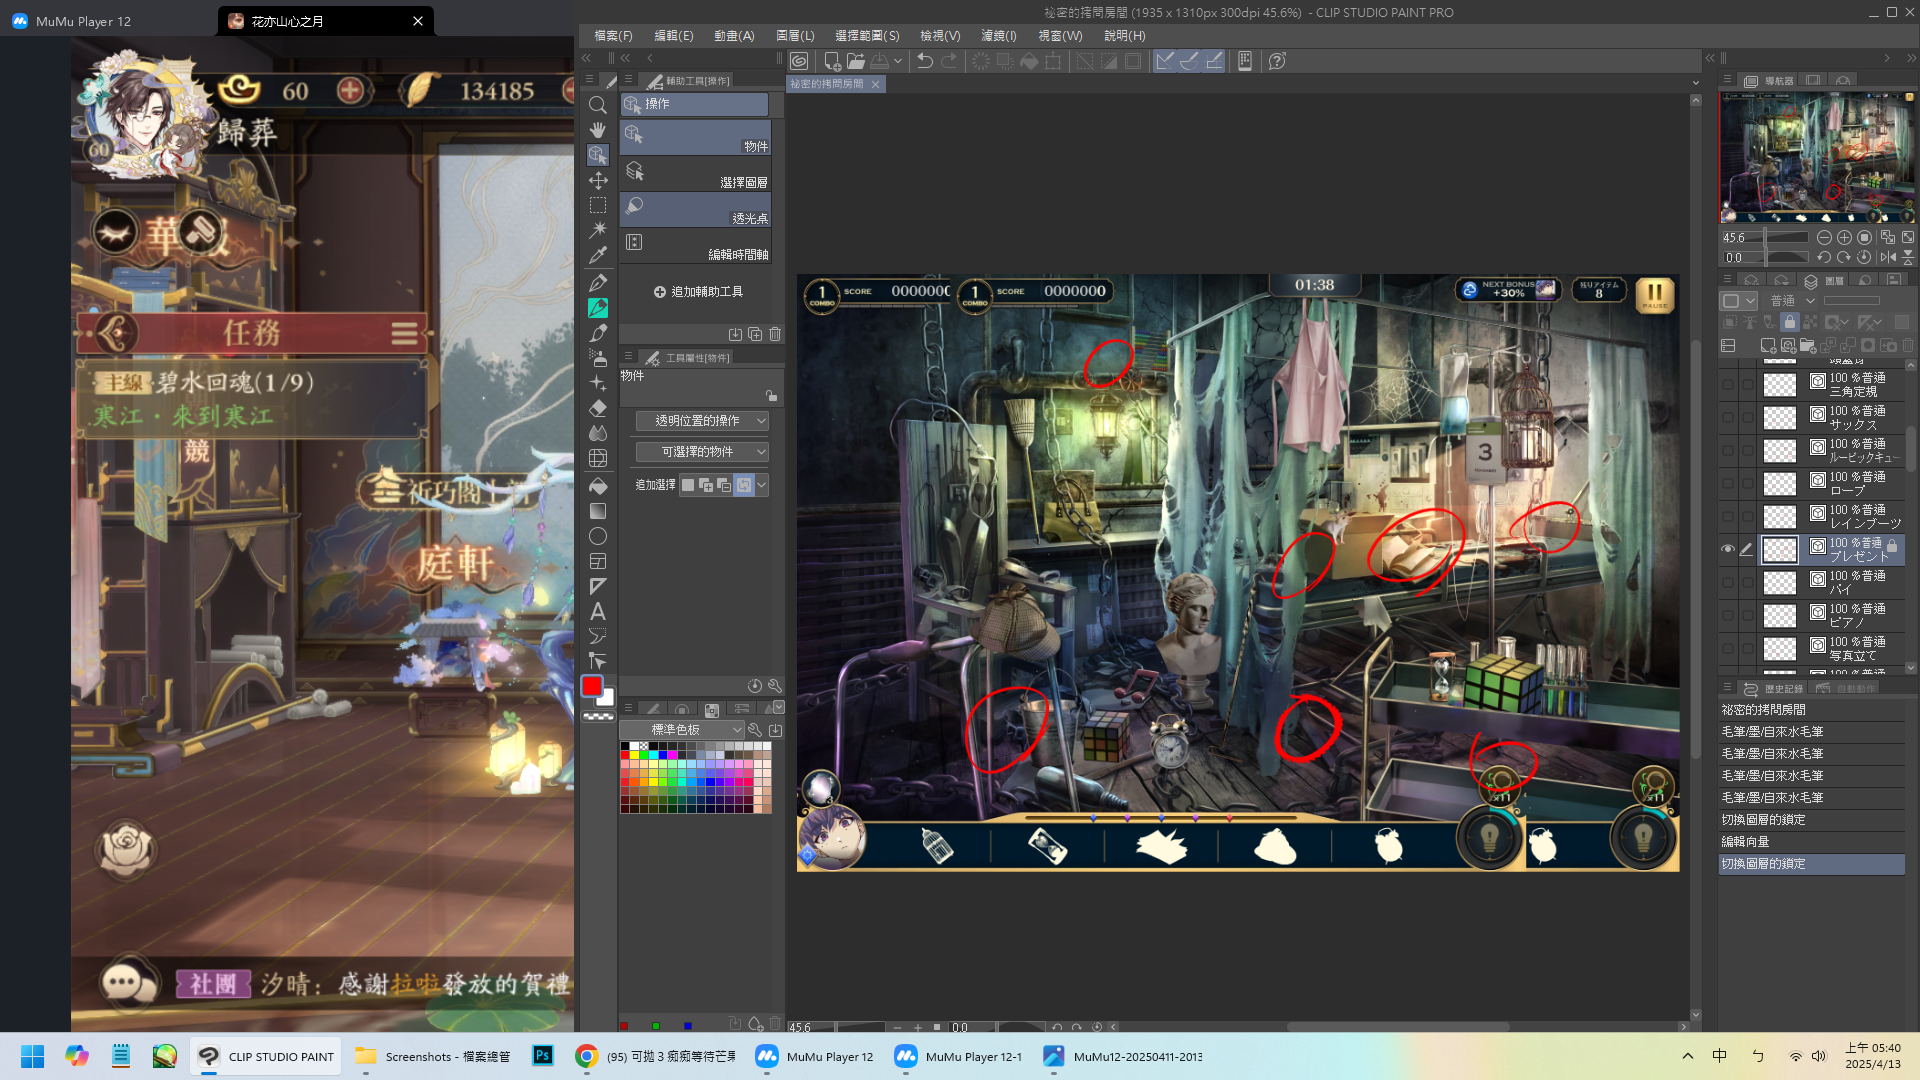
Task: Click the Fill bucket tool
Action: coord(598,486)
